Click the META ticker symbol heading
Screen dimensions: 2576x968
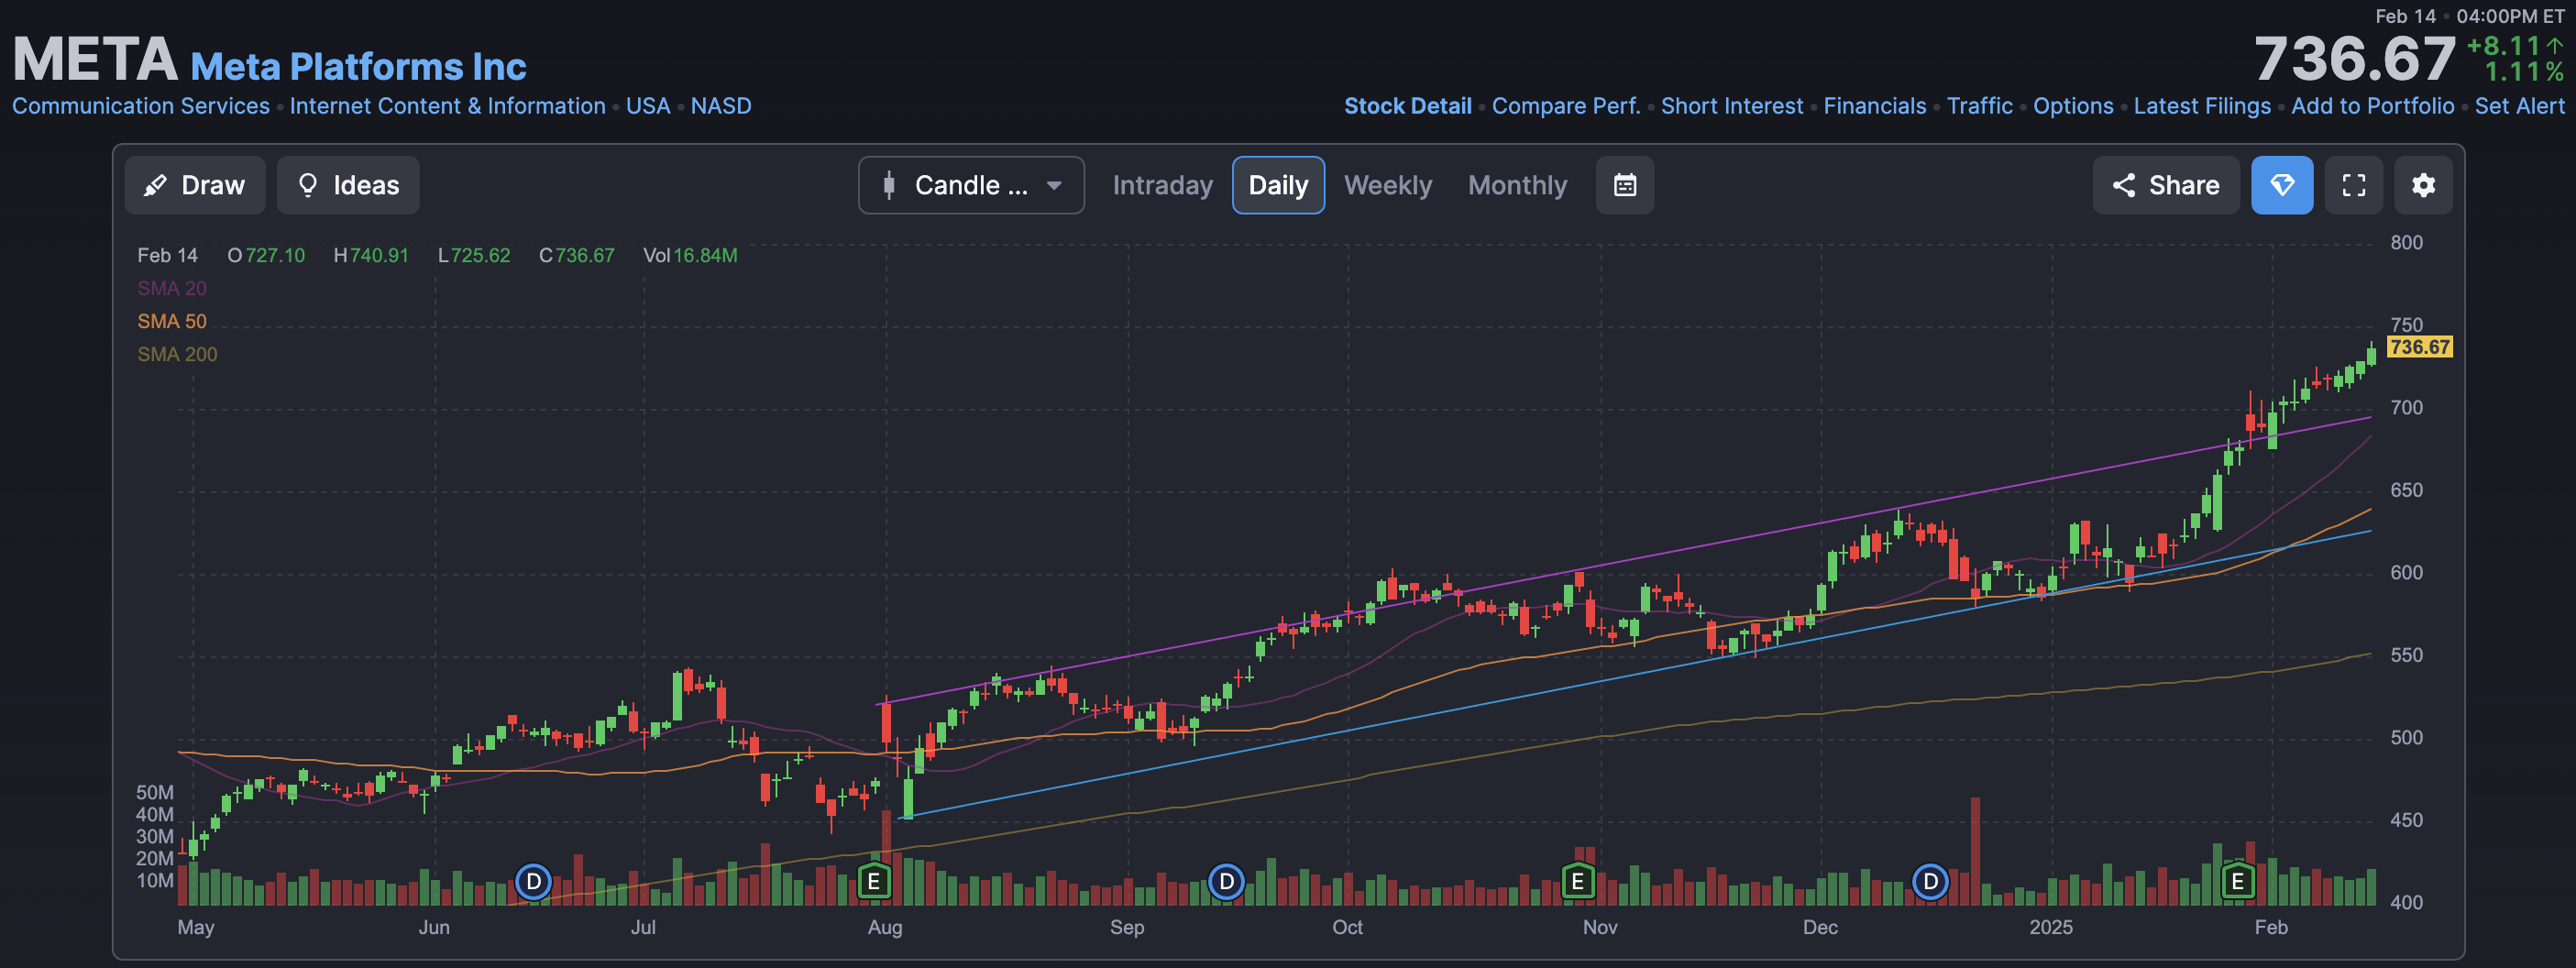click(x=95, y=60)
